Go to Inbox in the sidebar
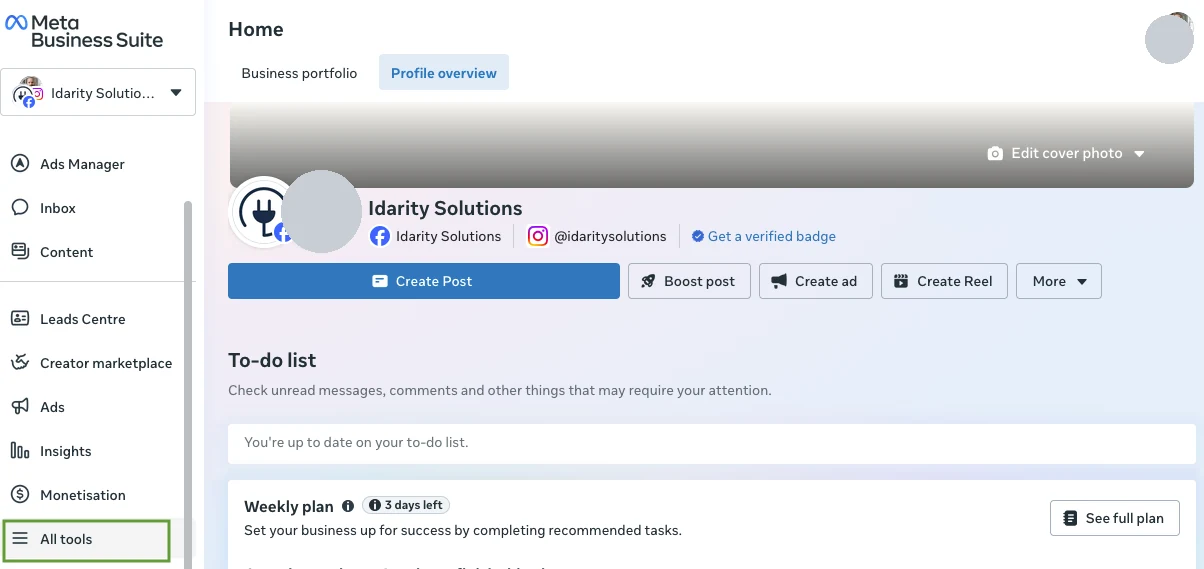The height and width of the screenshot is (569, 1204). tap(58, 208)
